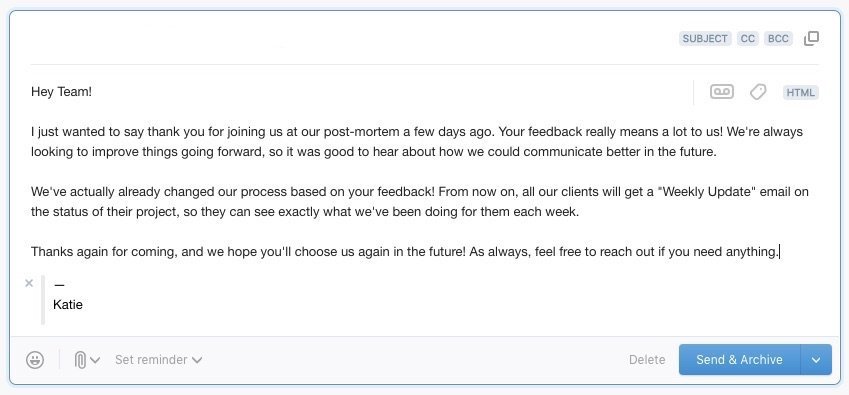Open saved replies icon
Screen dimensions: 849x395
(x=722, y=92)
